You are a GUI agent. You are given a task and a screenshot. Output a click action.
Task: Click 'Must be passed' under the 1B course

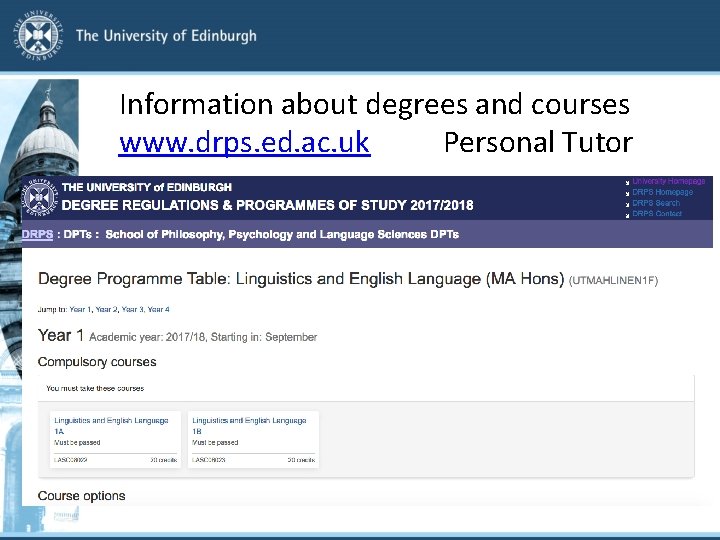point(215,443)
